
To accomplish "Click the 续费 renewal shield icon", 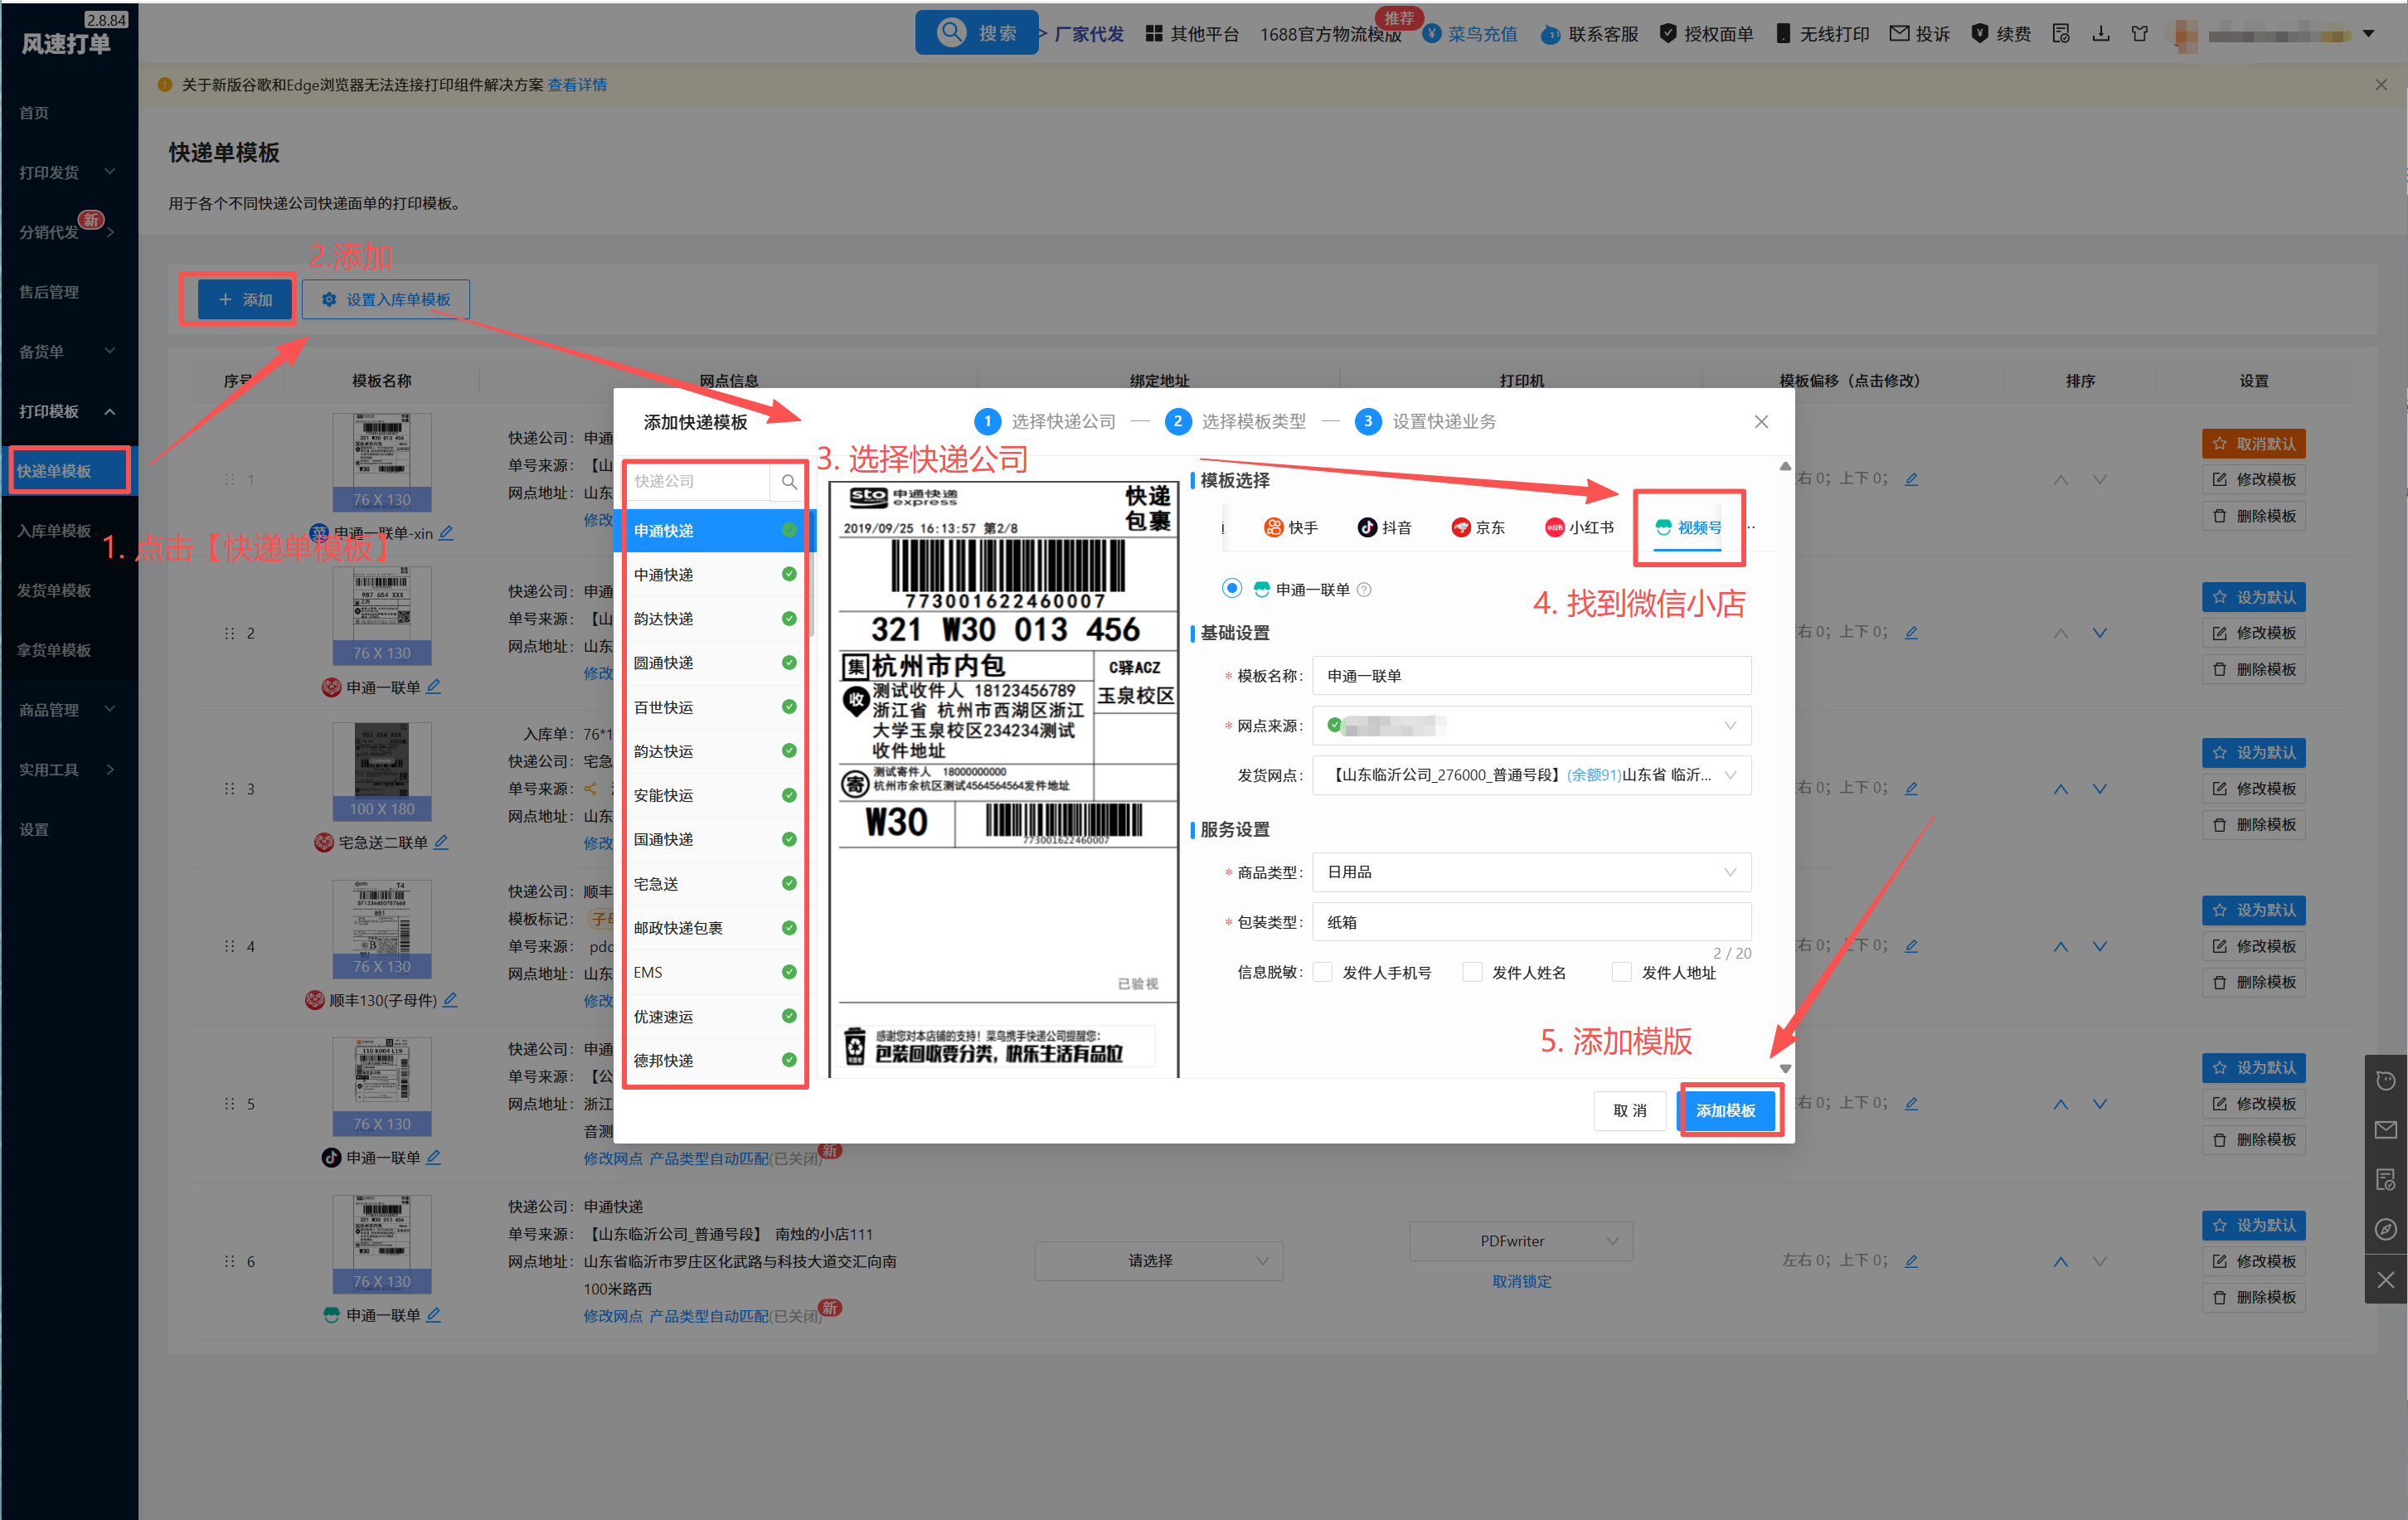I will [x=1979, y=34].
